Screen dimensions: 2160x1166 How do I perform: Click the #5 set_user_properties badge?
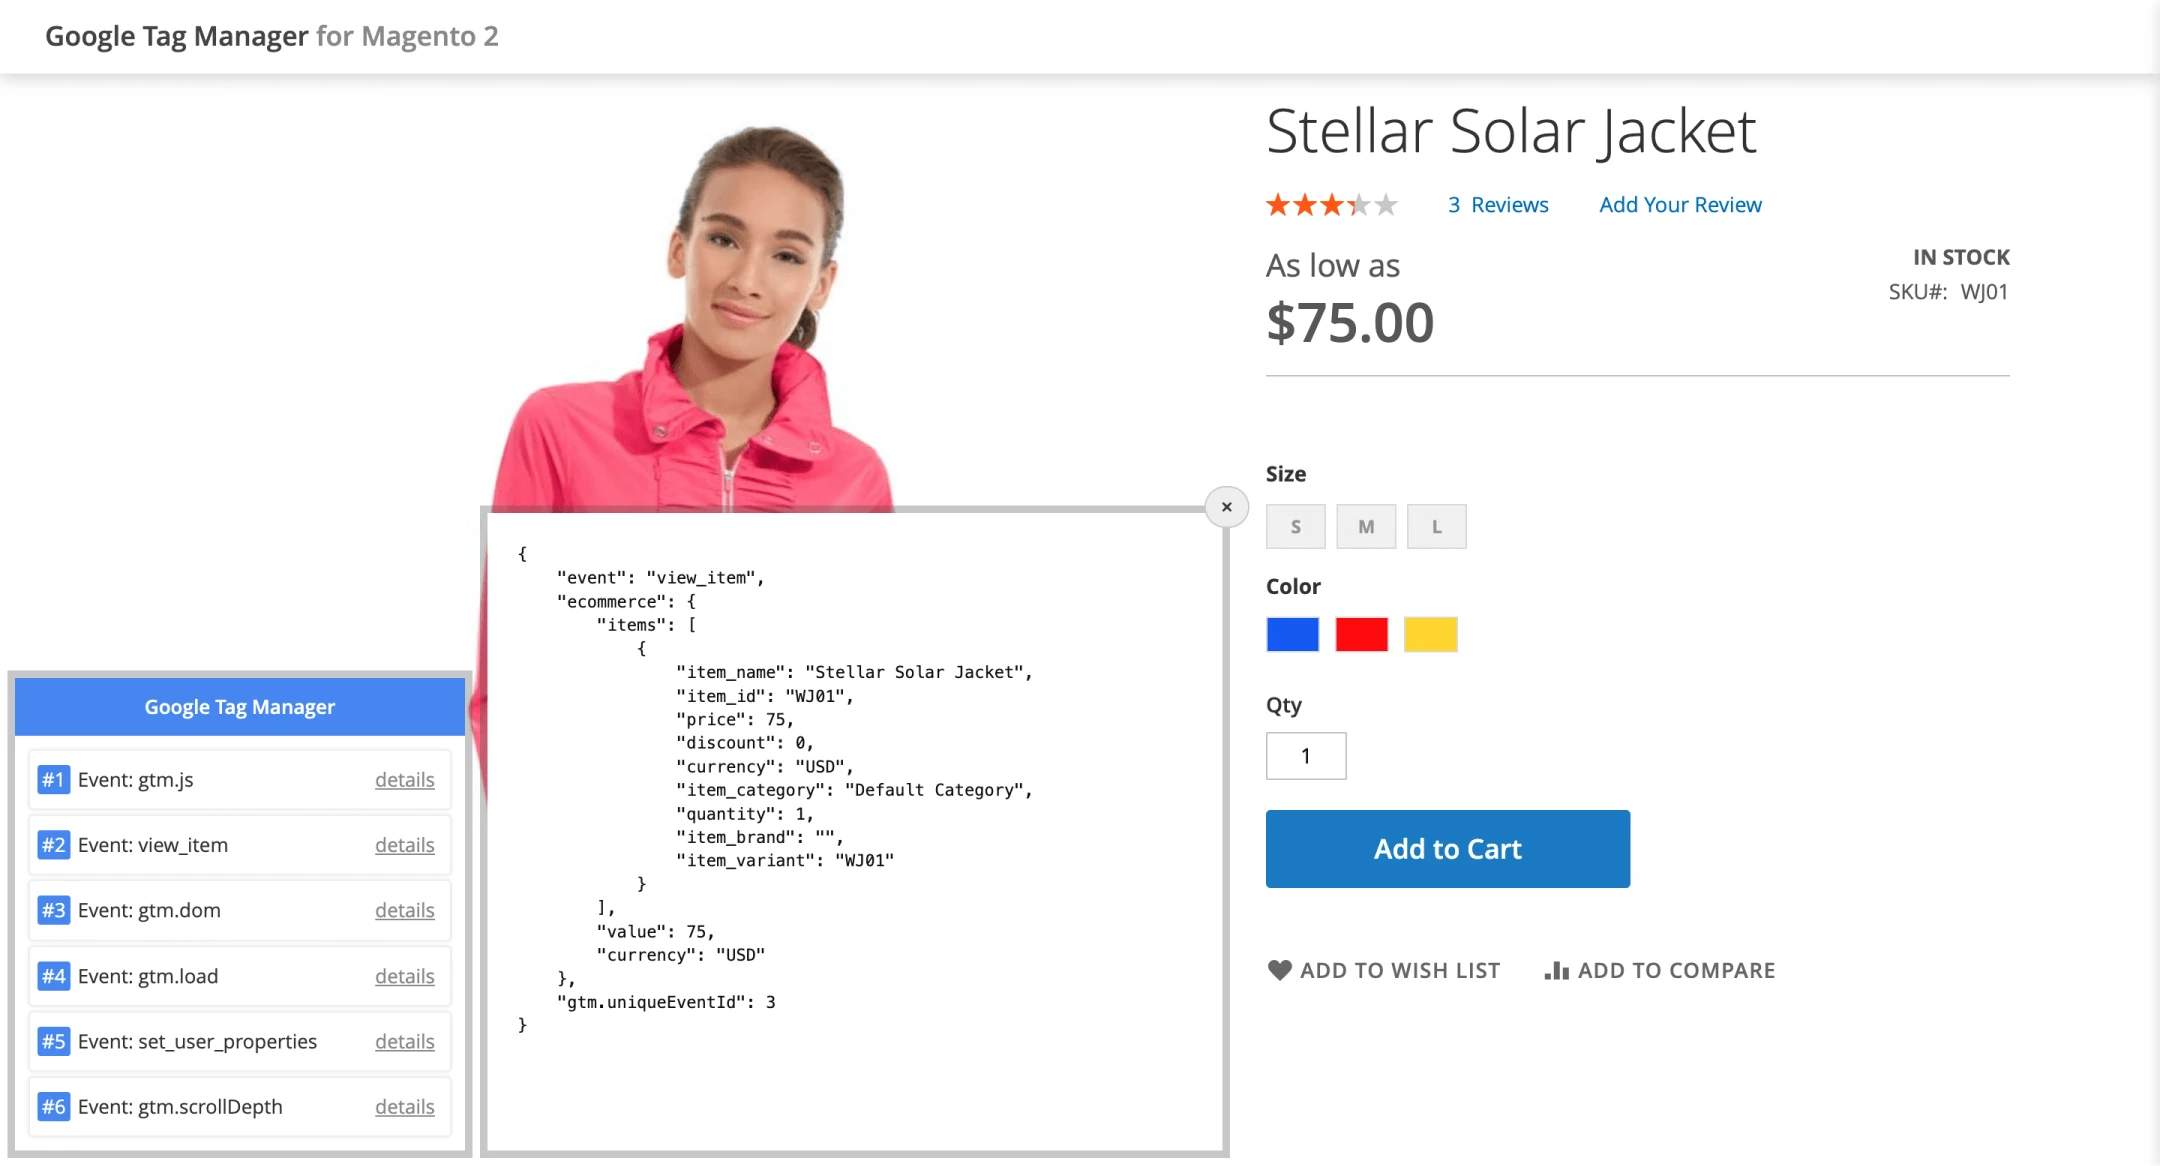[x=53, y=1041]
